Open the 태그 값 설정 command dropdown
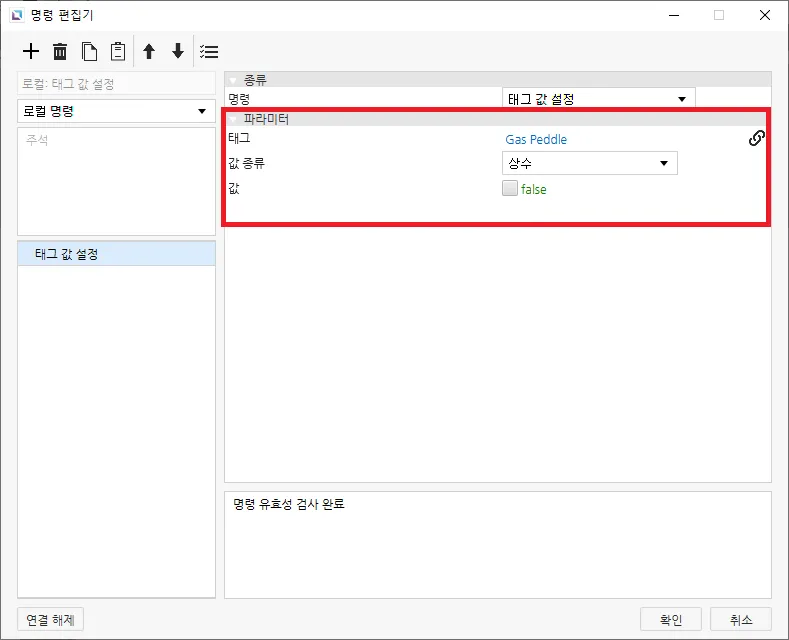The image size is (789, 640). pyautogui.click(x=597, y=99)
